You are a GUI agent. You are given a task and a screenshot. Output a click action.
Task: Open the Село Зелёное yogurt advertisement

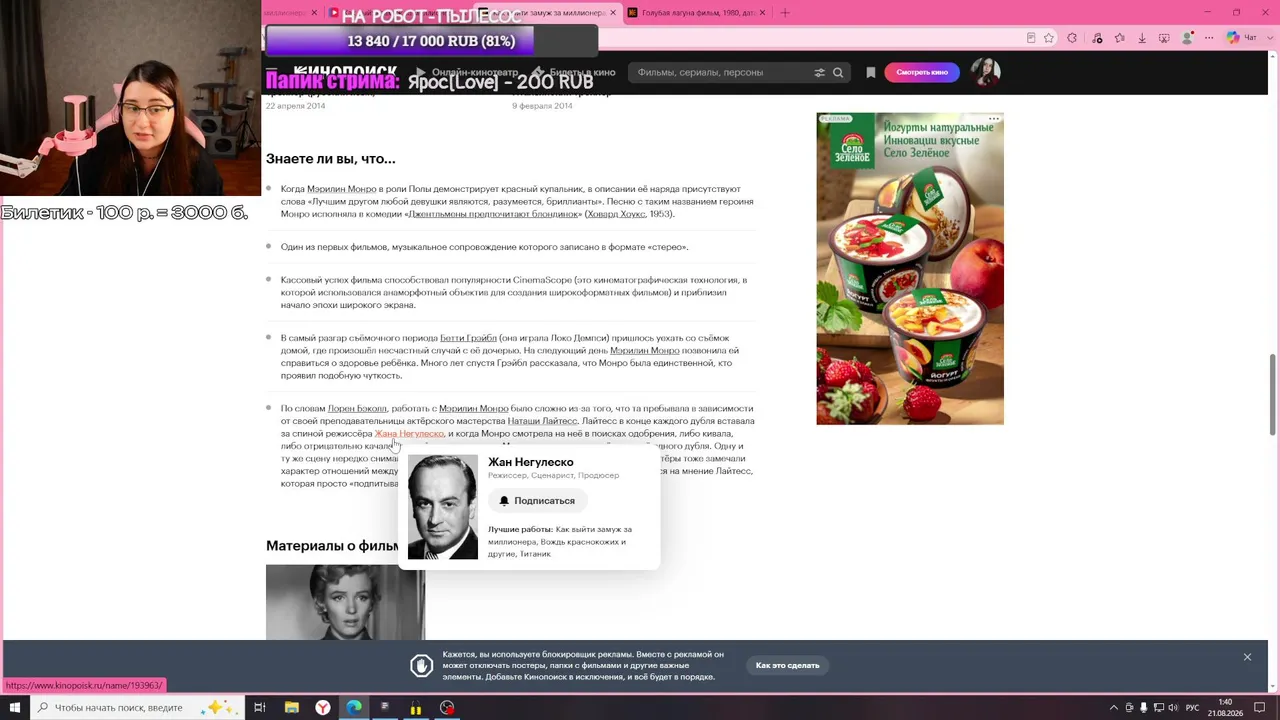point(910,269)
